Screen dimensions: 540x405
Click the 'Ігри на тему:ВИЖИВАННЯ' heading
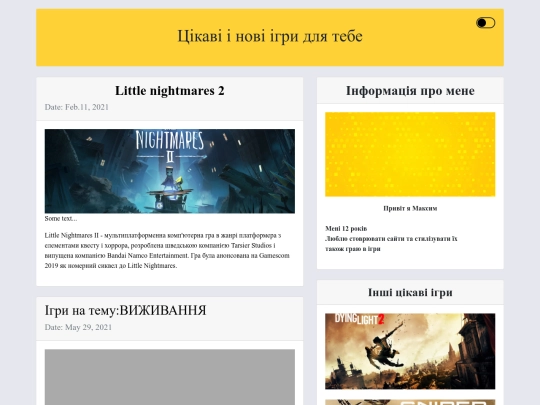125,310
